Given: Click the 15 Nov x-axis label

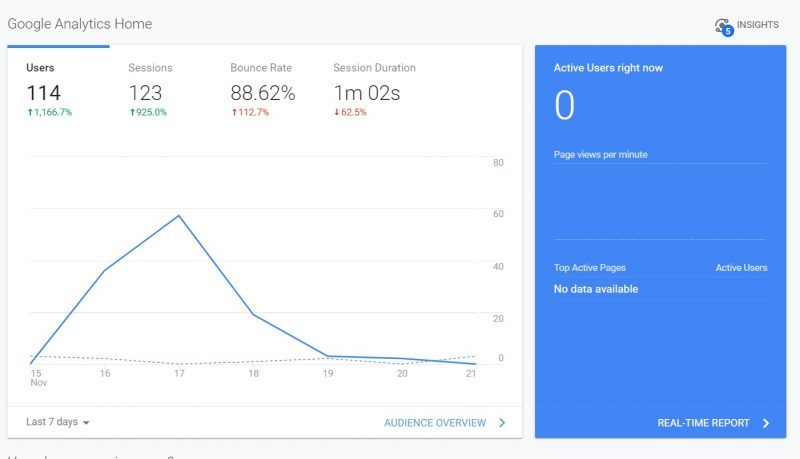Looking at the screenshot, I should pos(38,378).
